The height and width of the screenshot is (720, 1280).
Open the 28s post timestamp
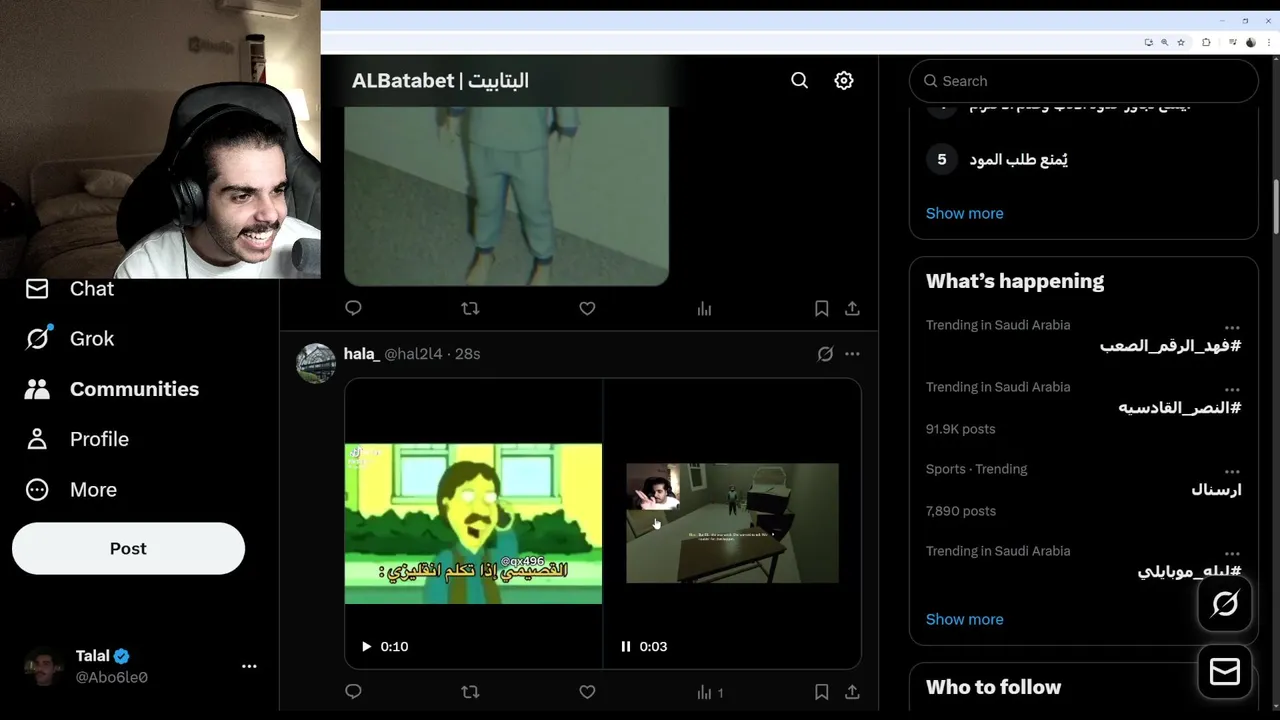pos(467,353)
